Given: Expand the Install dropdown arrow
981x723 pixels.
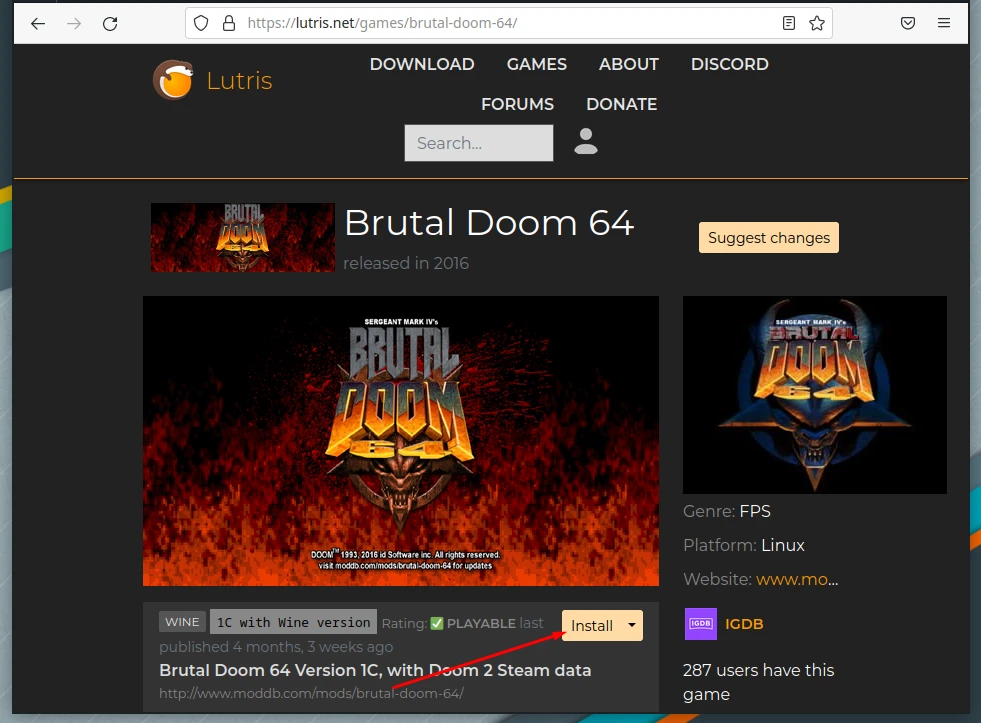Looking at the screenshot, I should pos(632,625).
